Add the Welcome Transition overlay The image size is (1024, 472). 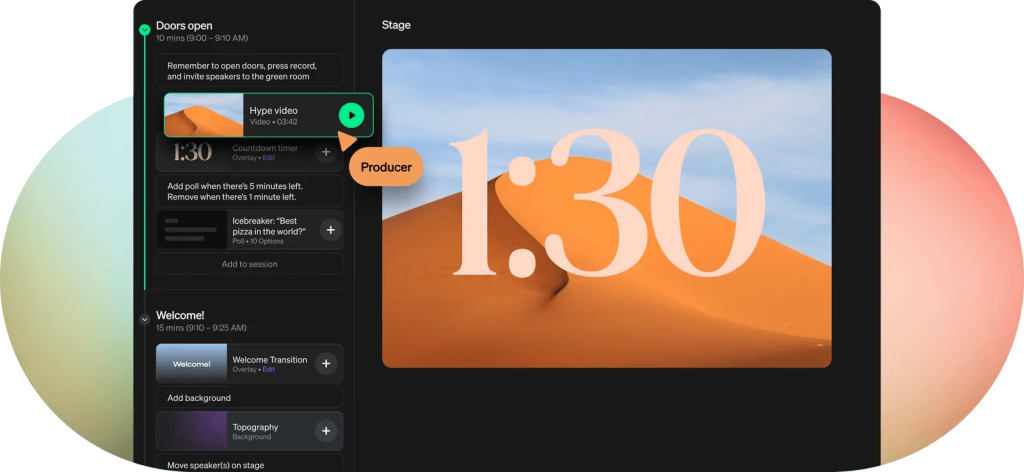click(326, 364)
